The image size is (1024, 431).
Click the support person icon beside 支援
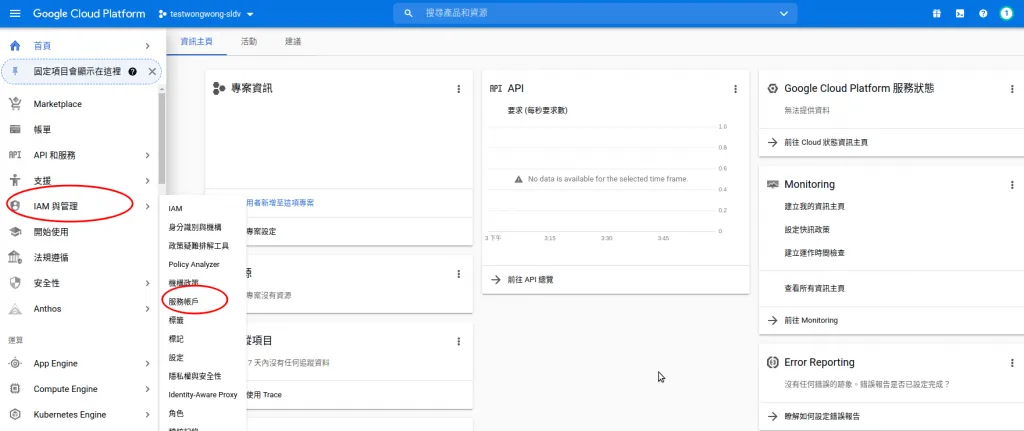pos(15,181)
